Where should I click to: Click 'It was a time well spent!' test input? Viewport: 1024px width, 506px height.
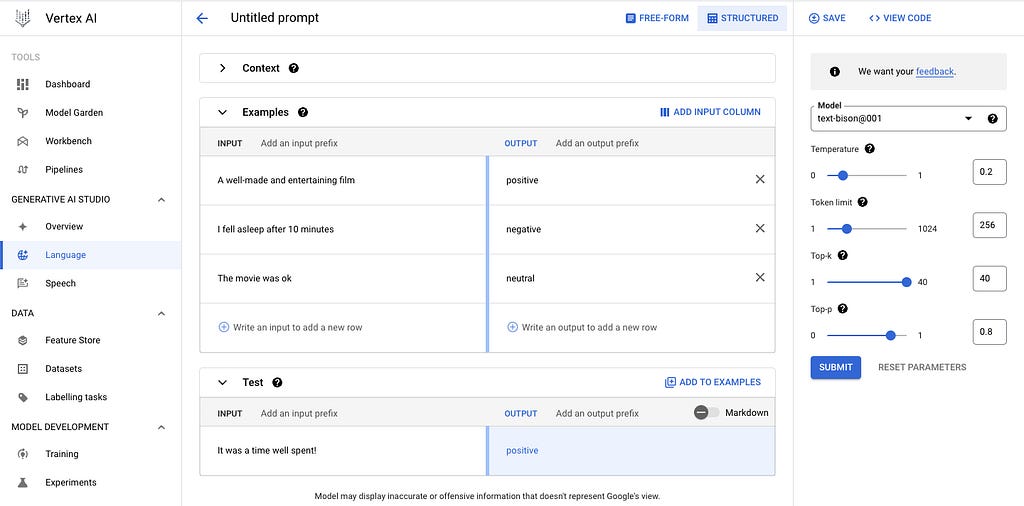click(343, 451)
